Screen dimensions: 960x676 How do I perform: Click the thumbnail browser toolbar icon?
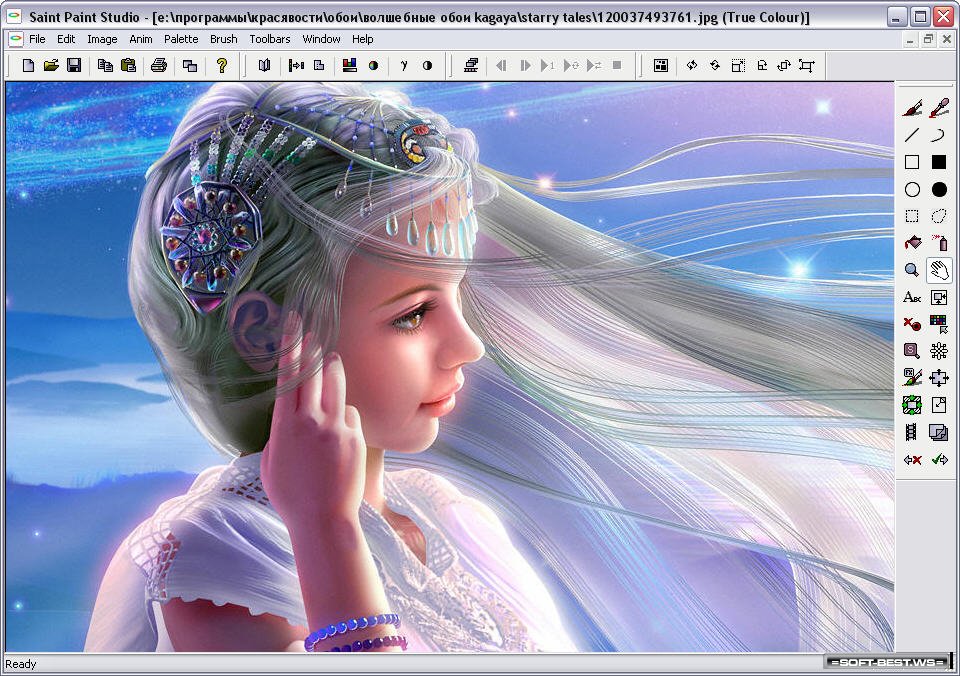[x=661, y=66]
